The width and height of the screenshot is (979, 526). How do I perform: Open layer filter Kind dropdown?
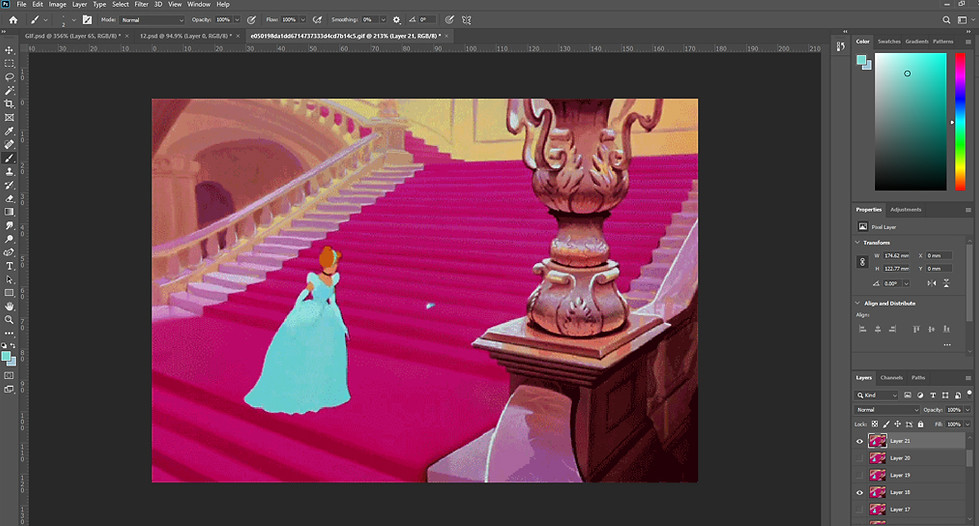pyautogui.click(x=876, y=395)
